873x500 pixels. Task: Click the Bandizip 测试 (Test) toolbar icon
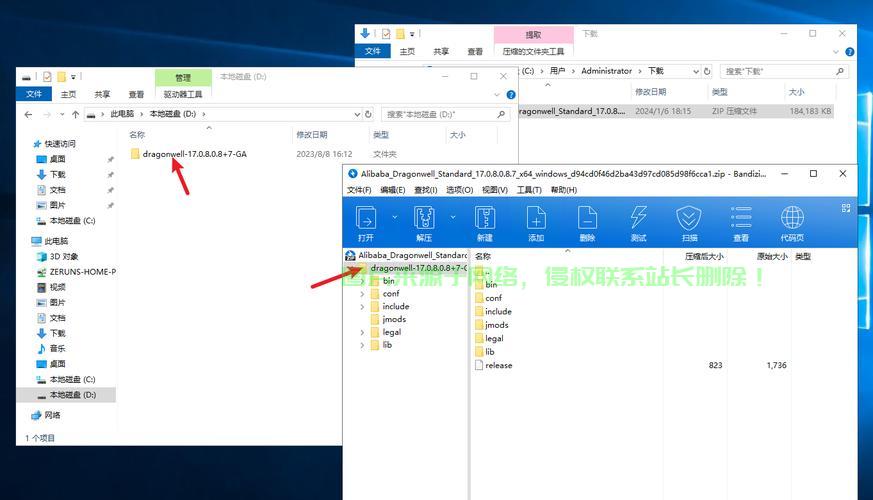[x=638, y=223]
